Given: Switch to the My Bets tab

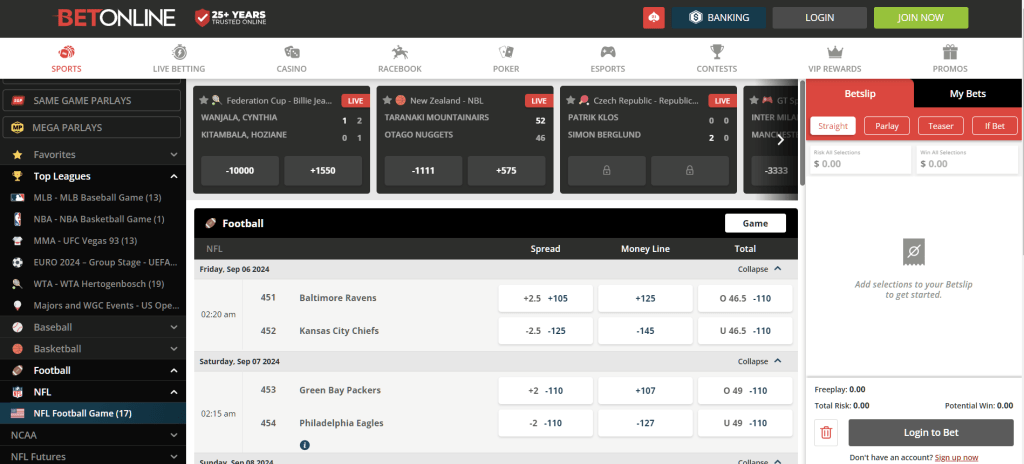Looking at the screenshot, I should tap(967, 93).
